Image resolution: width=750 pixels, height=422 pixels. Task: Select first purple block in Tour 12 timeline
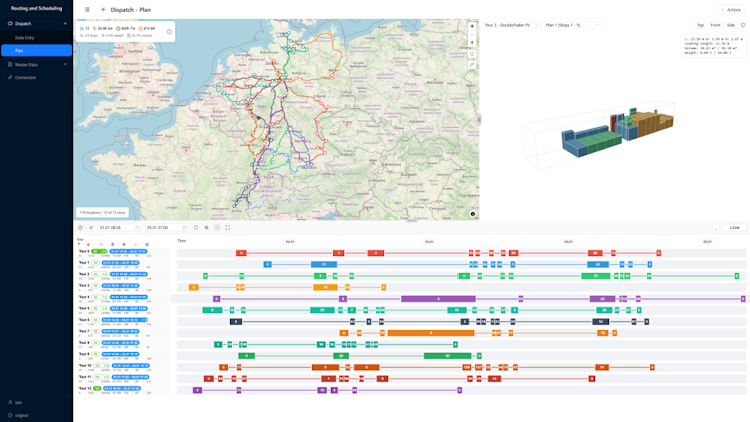[197, 390]
